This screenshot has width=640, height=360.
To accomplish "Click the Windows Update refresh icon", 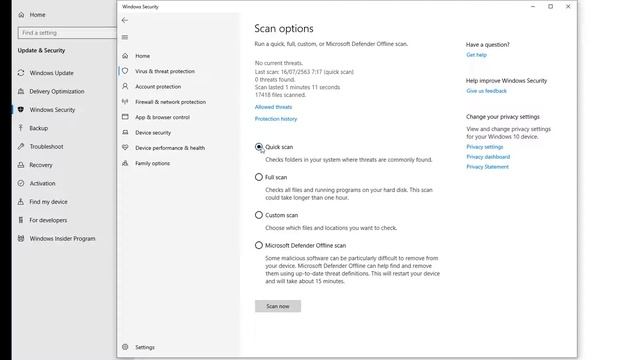I will point(21,73).
